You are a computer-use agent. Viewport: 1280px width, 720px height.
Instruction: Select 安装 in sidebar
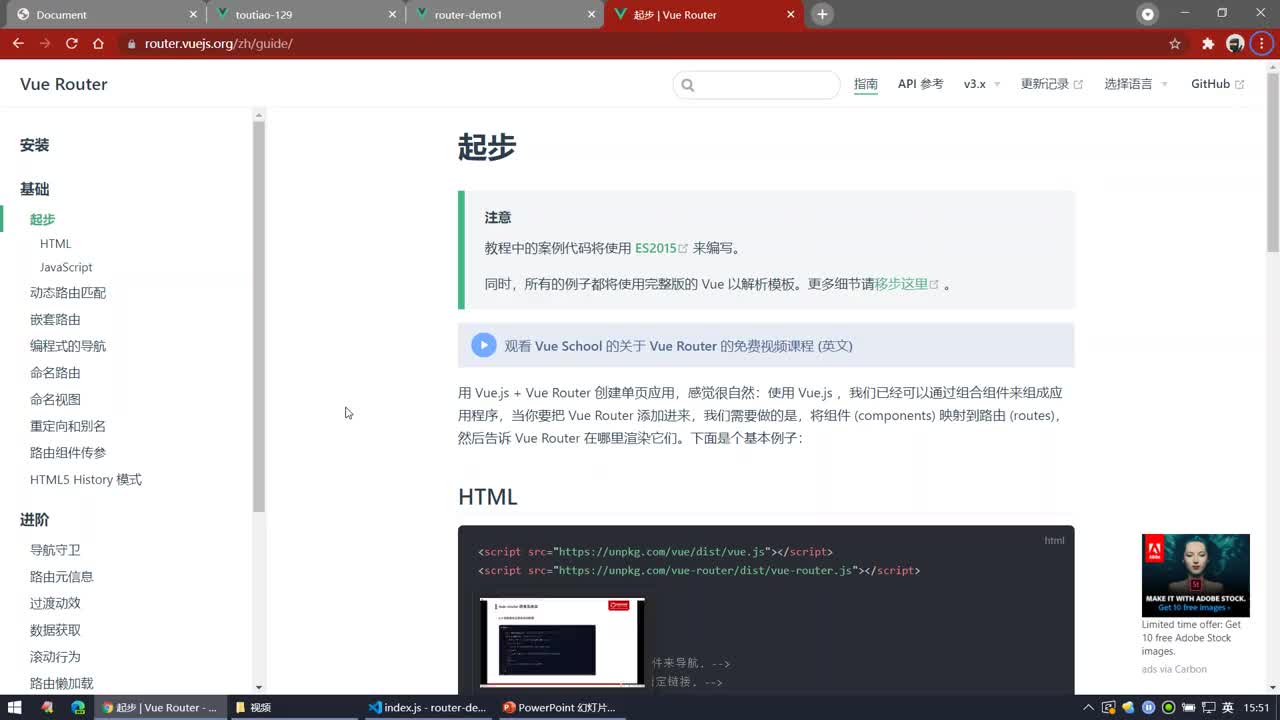click(34, 145)
